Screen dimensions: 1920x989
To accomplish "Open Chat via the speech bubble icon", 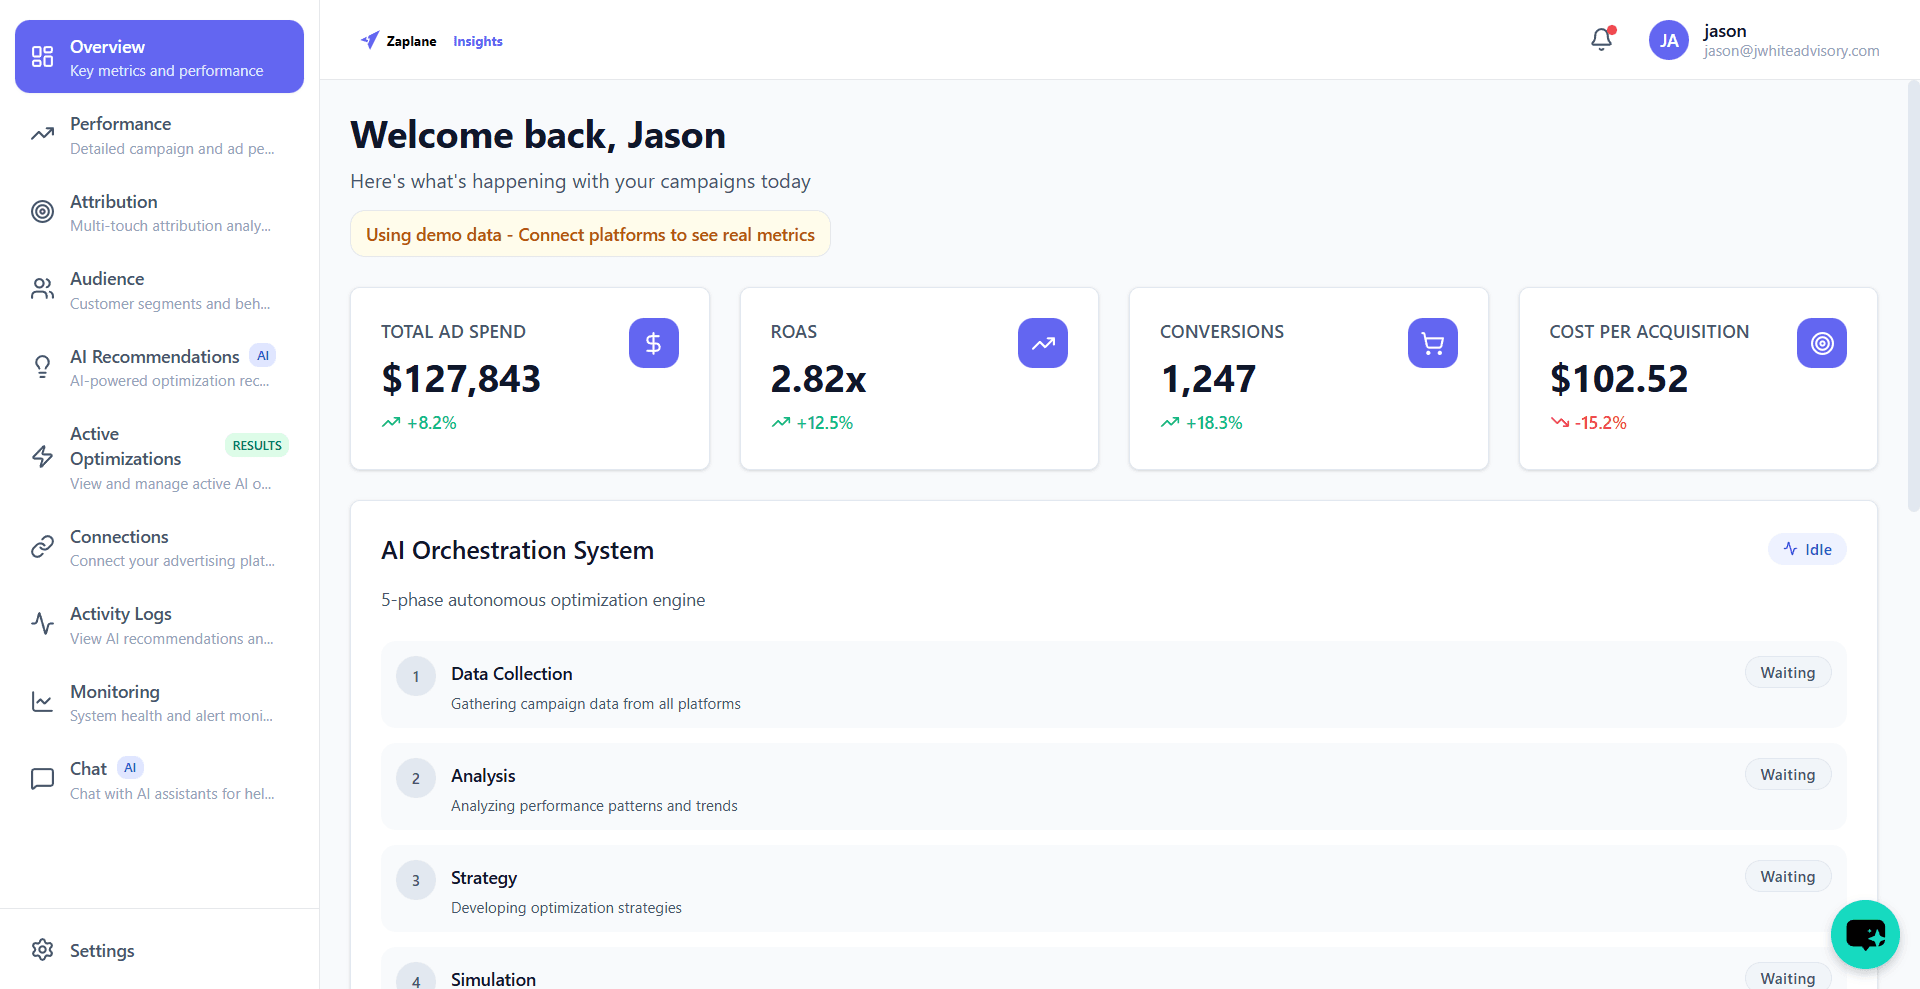I will (41, 778).
